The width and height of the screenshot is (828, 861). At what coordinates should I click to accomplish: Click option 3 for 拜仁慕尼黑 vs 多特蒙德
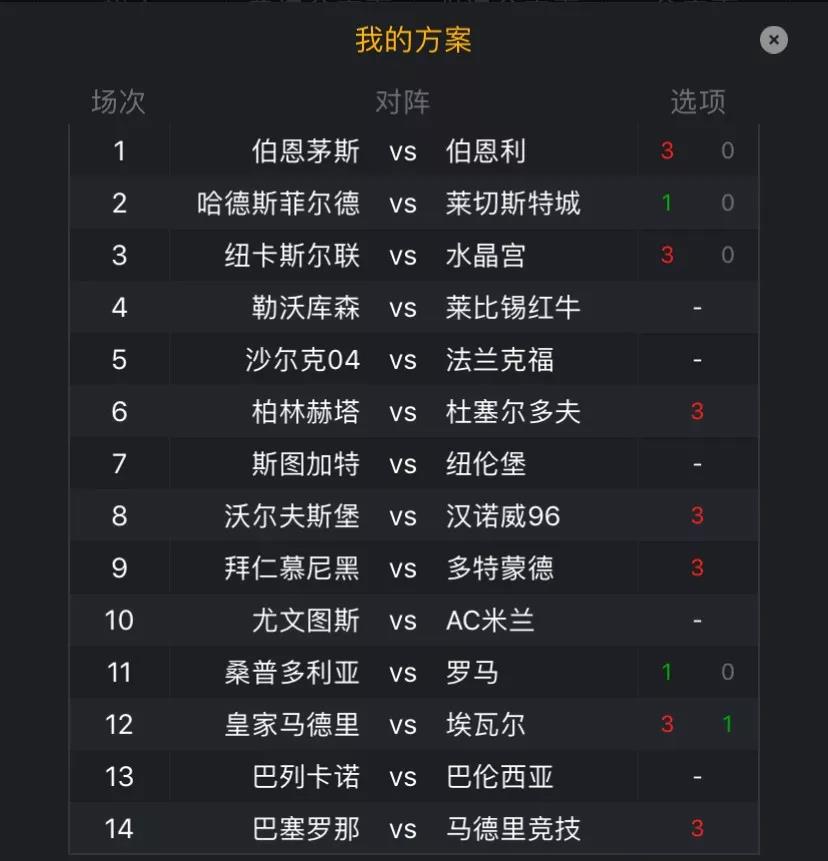[x=697, y=568]
